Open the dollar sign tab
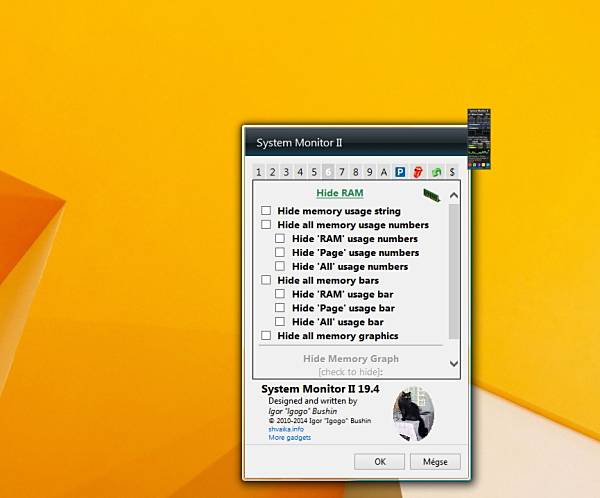The height and width of the screenshot is (498, 600). (x=452, y=172)
